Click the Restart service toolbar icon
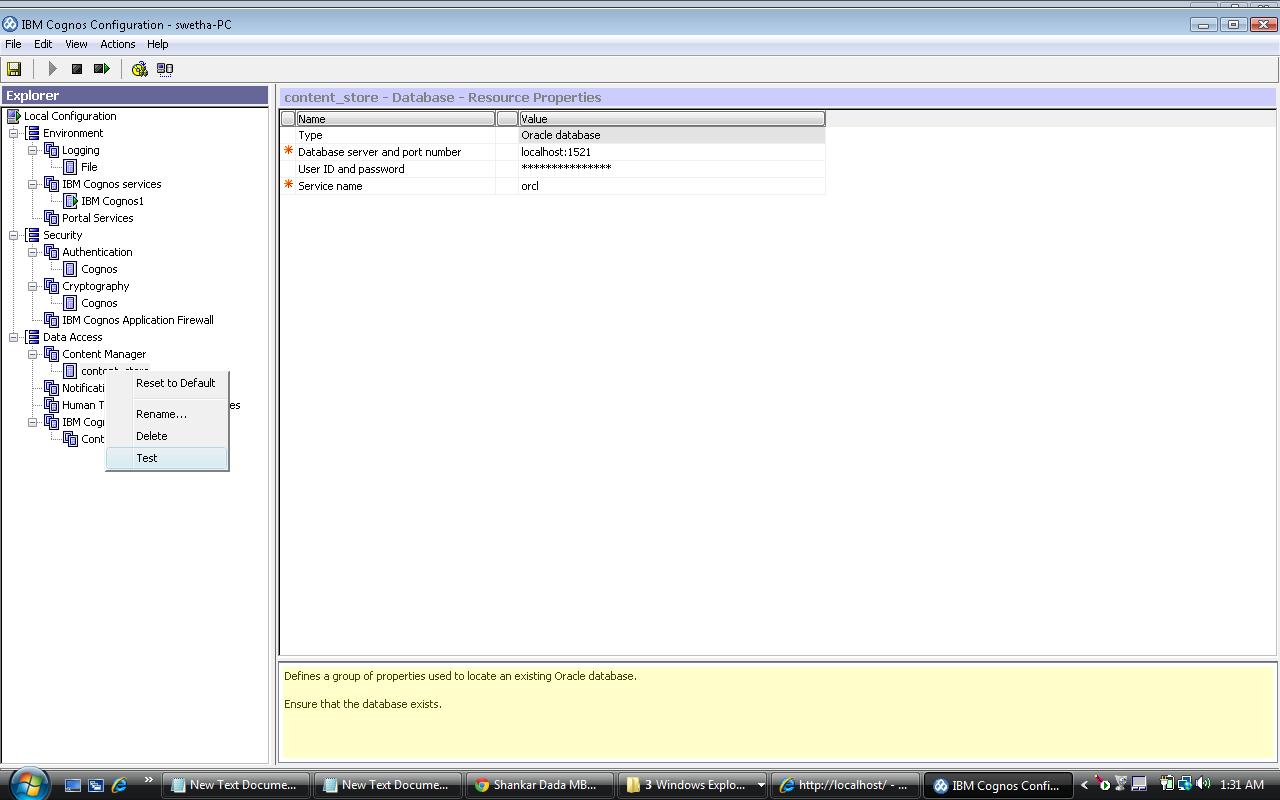1280x800 pixels. (x=101, y=69)
